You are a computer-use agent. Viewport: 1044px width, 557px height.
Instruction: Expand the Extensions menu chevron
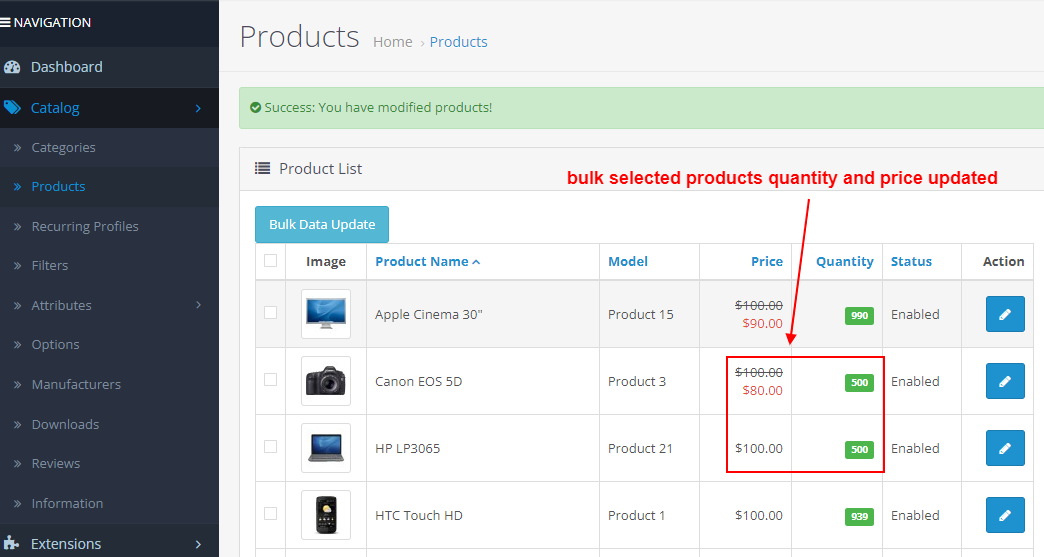198,544
